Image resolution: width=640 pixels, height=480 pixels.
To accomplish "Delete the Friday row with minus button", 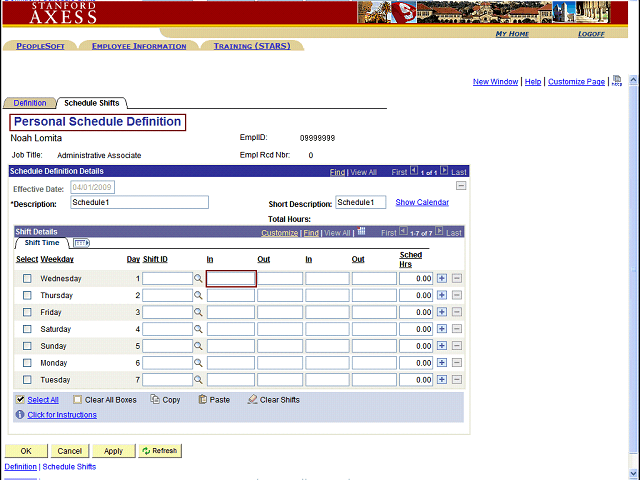I will [457, 313].
